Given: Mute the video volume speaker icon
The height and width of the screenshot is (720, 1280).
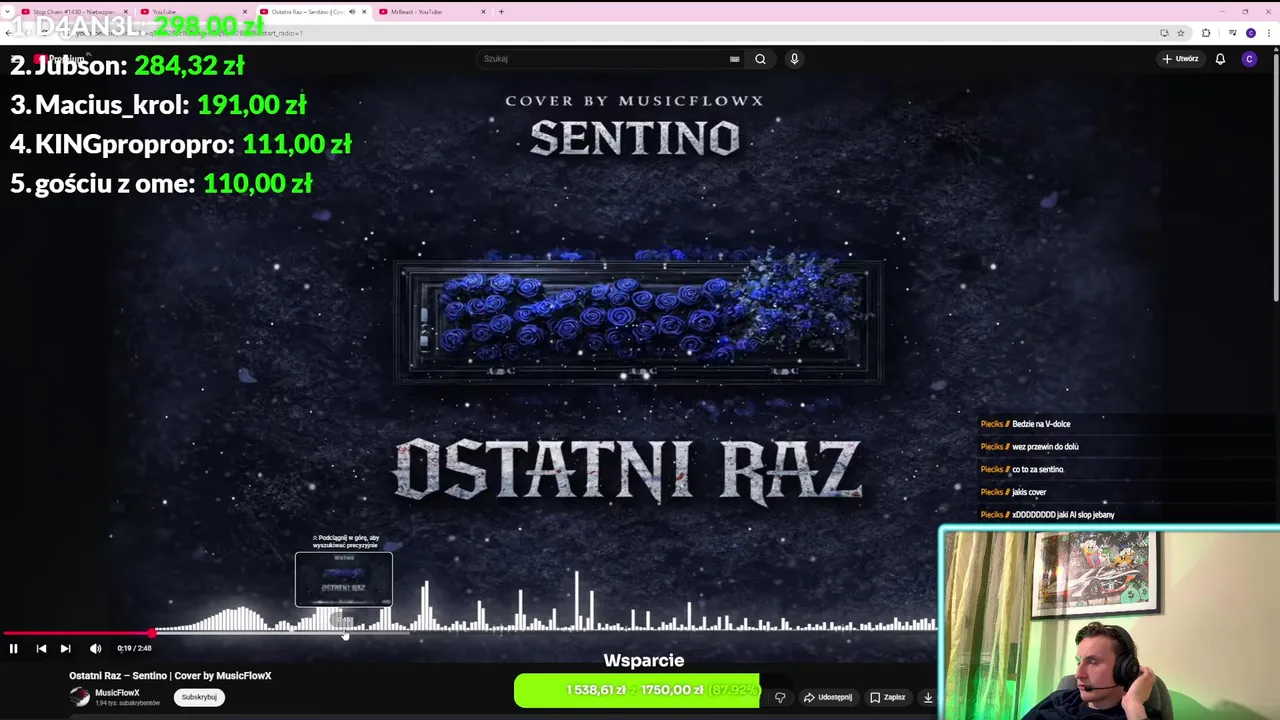Looking at the screenshot, I should (x=95, y=648).
